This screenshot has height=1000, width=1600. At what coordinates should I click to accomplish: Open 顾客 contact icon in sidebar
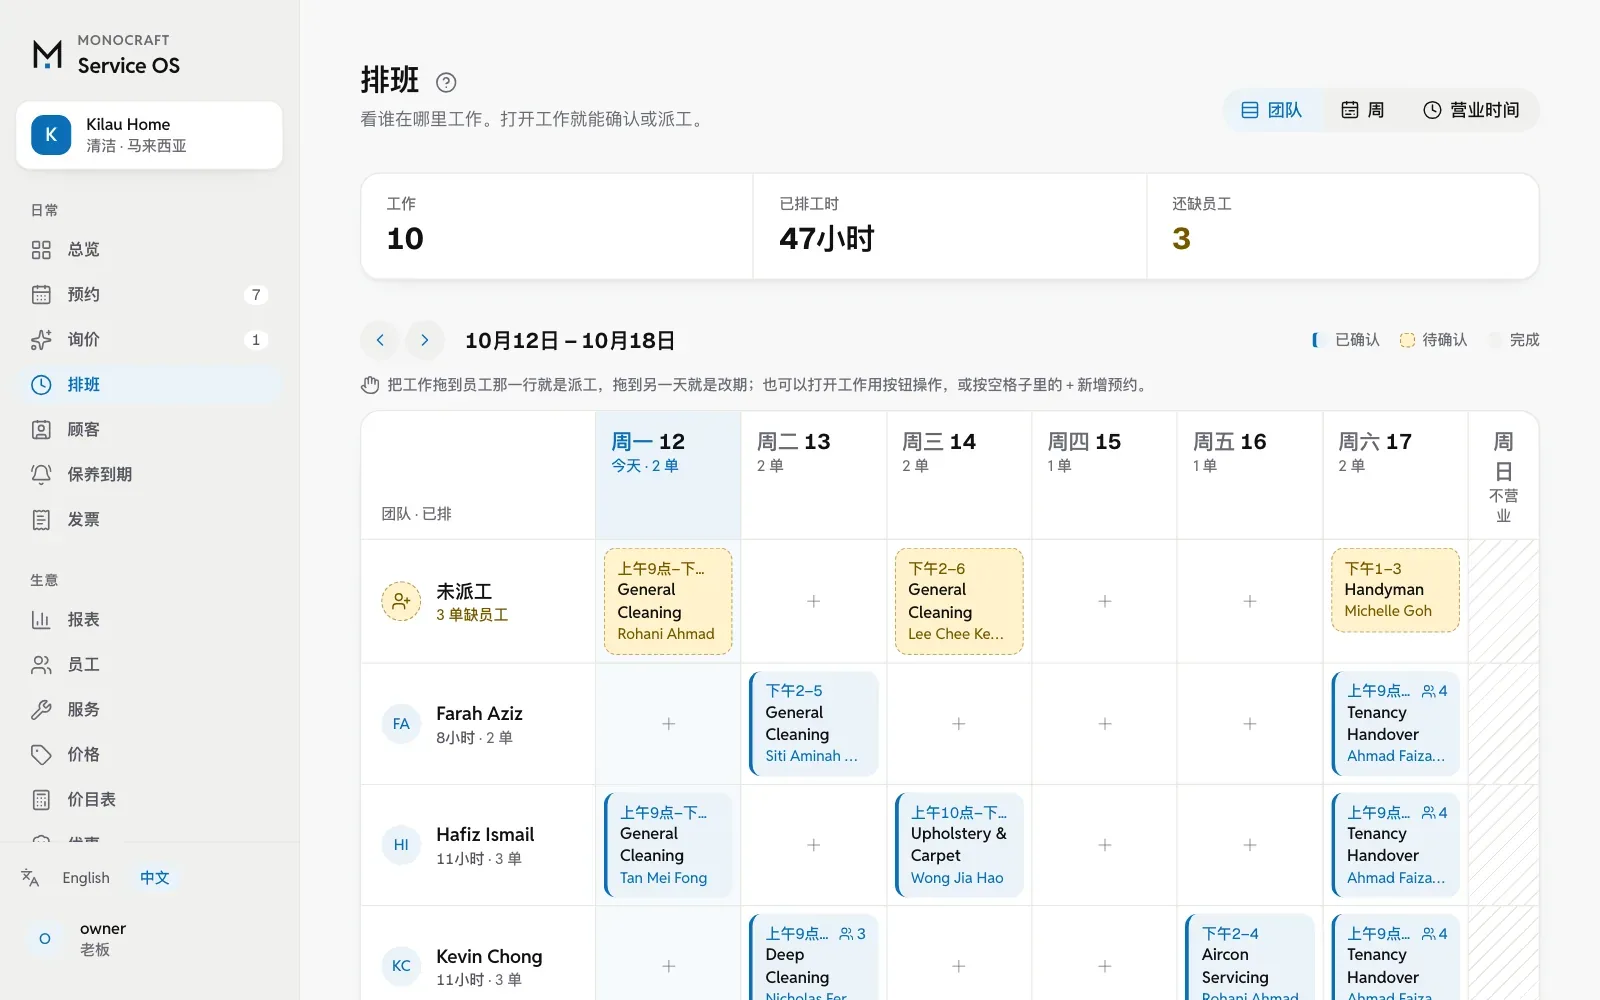(x=41, y=430)
